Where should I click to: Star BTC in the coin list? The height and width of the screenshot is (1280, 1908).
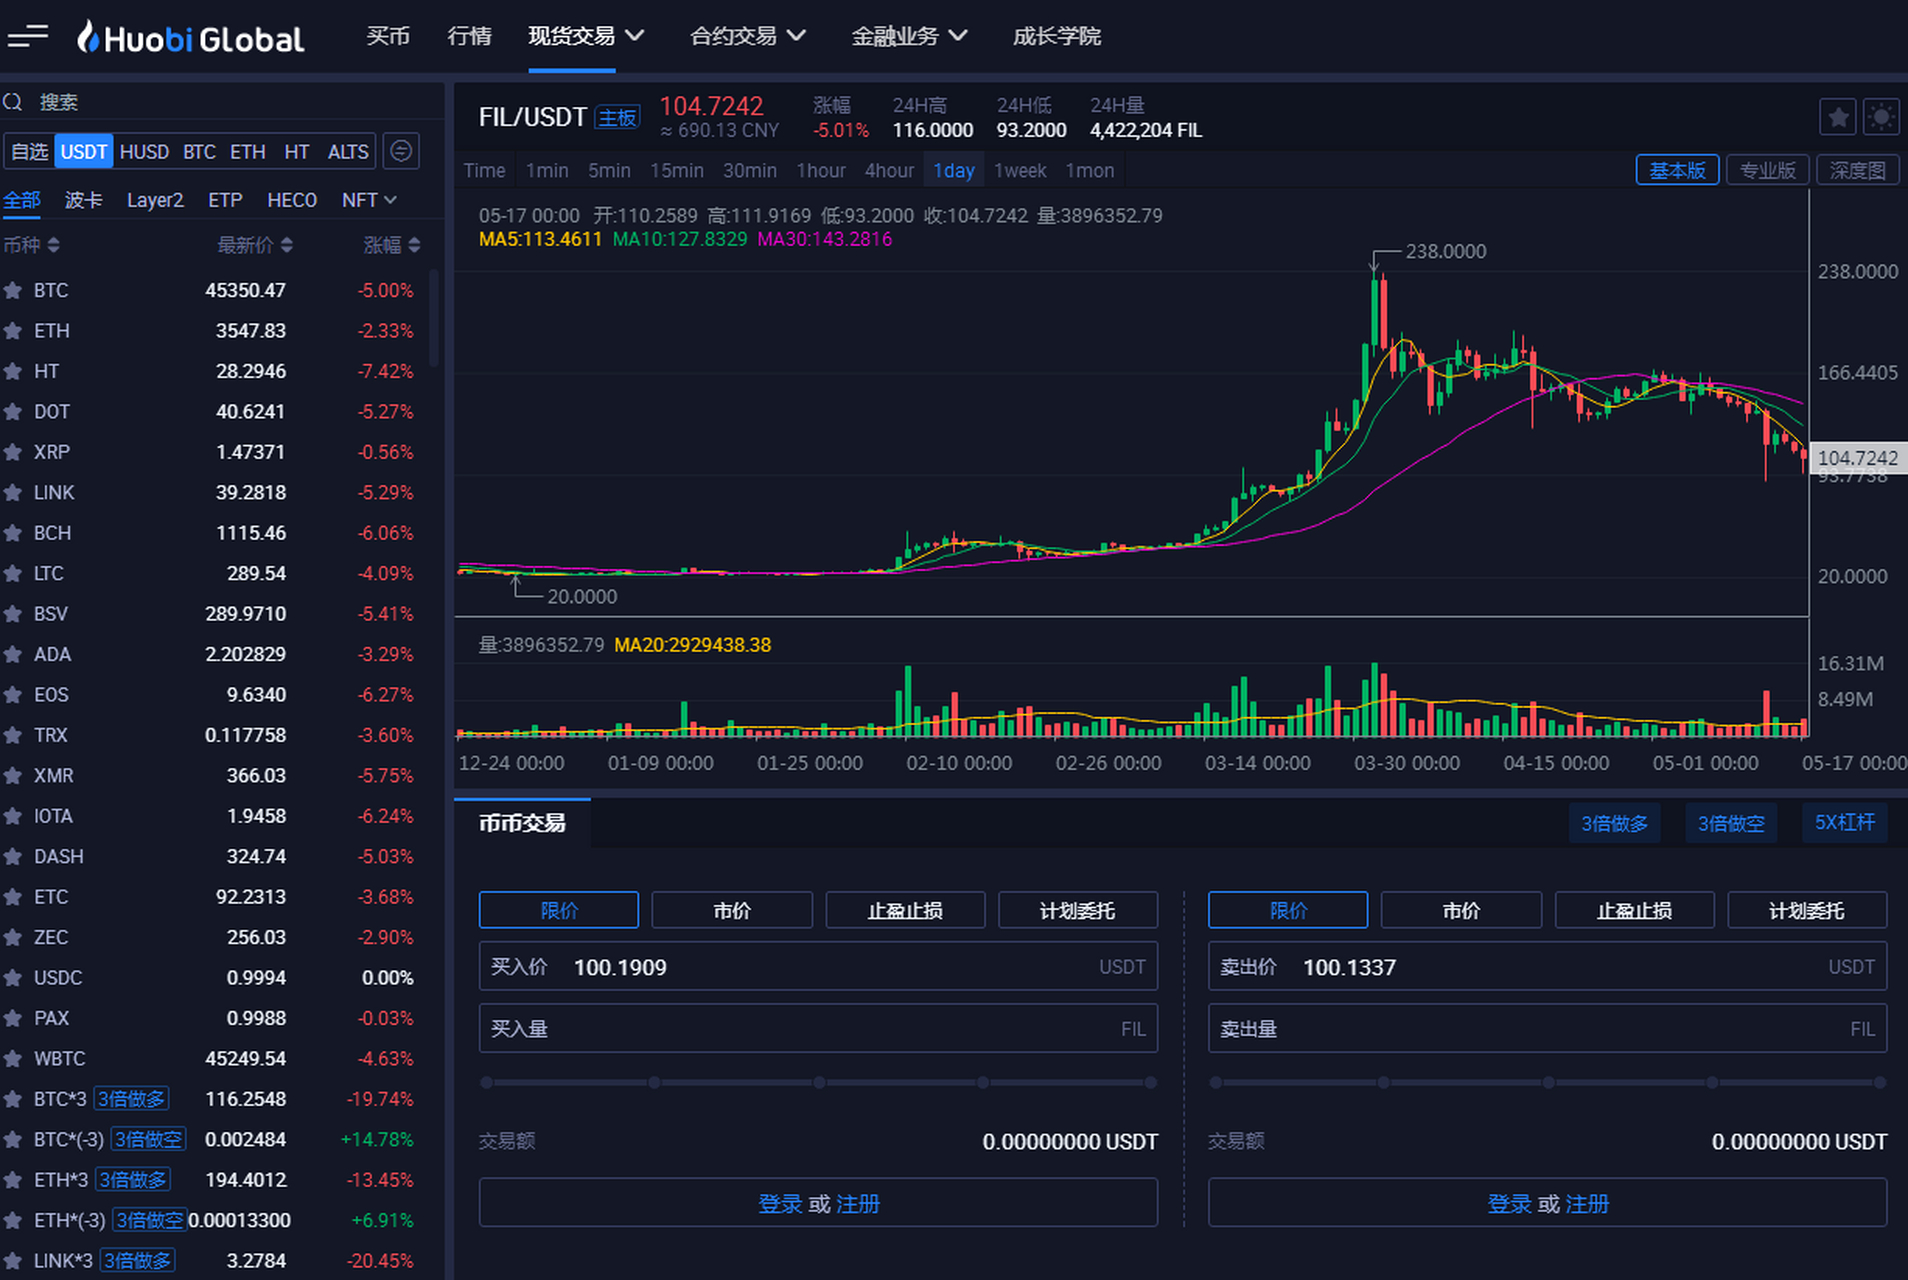13,291
